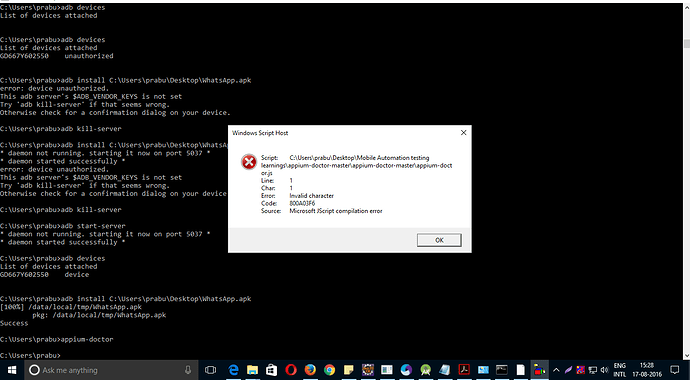Image resolution: width=690 pixels, height=380 pixels.
Task: Click the ENG INTL language indicator
Action: (x=619, y=370)
